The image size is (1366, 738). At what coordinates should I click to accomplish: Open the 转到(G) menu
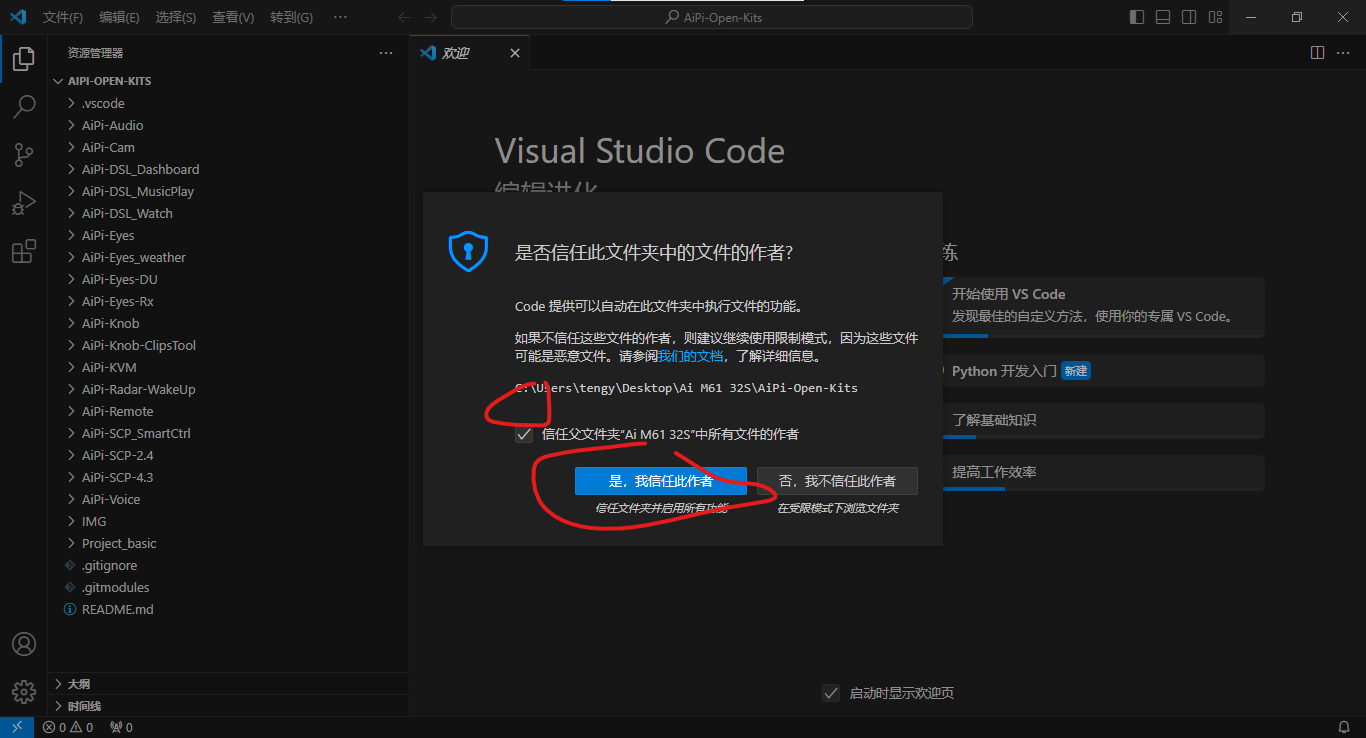coord(291,17)
